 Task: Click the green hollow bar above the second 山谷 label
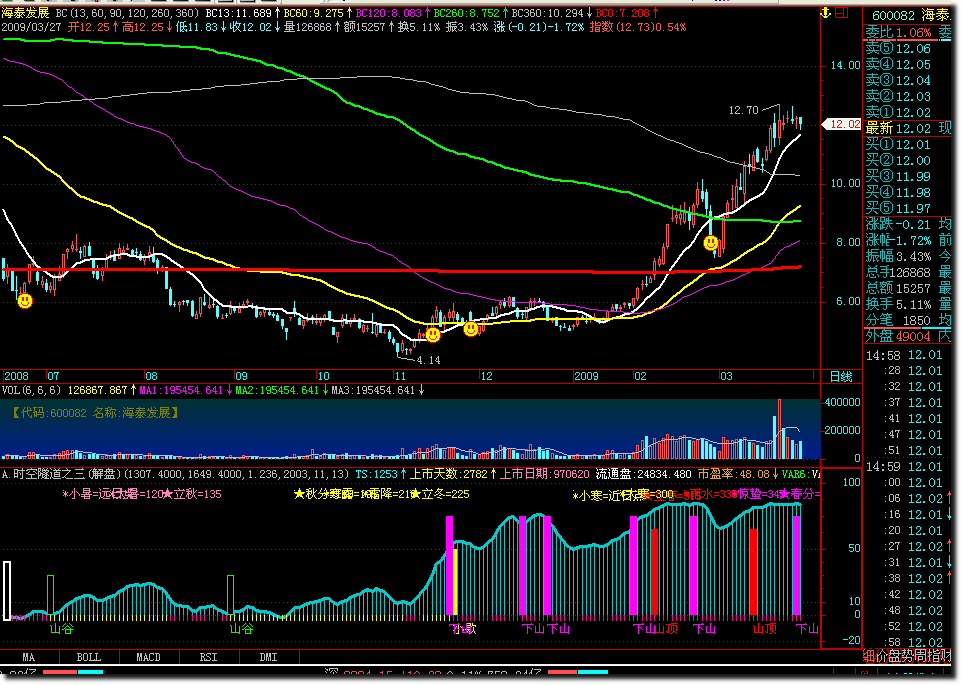click(231, 595)
